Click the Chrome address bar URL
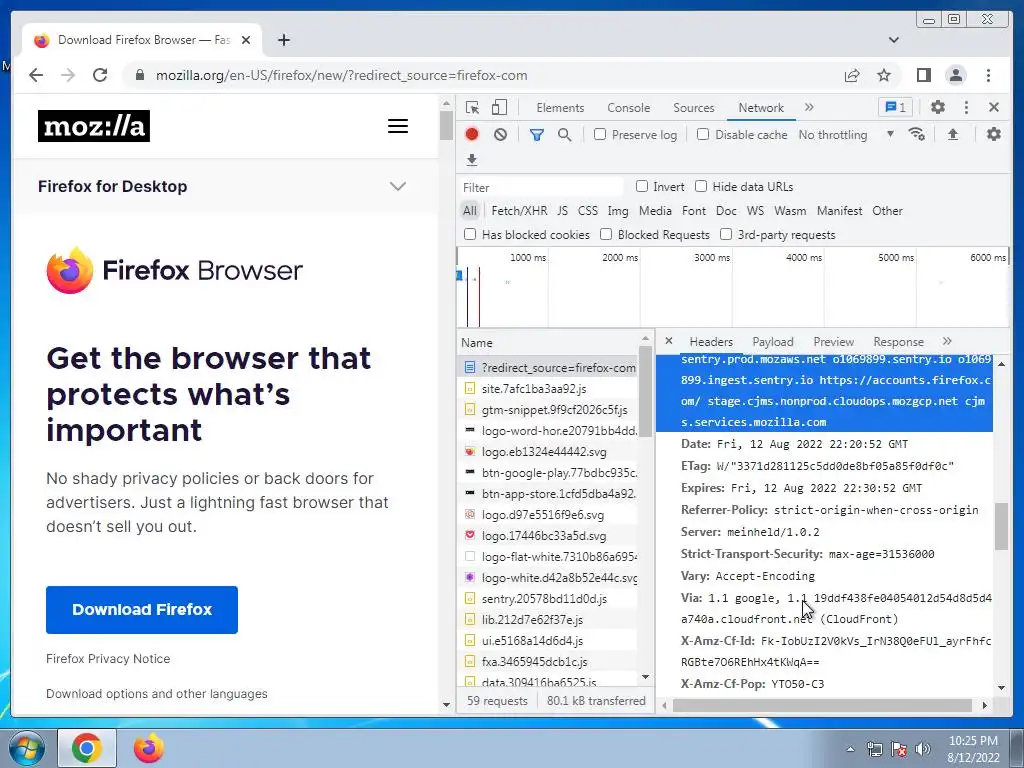Viewport: 1024px width, 768px height. pos(342,75)
